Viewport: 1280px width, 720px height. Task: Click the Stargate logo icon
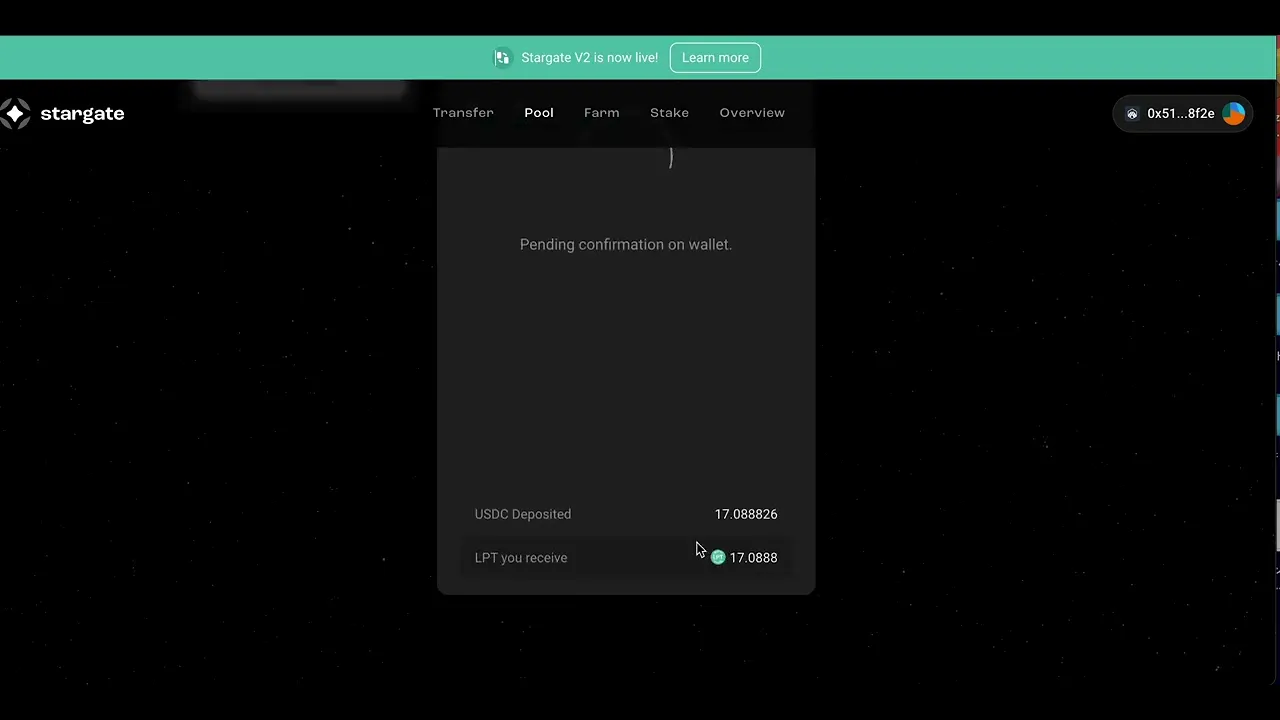point(15,114)
